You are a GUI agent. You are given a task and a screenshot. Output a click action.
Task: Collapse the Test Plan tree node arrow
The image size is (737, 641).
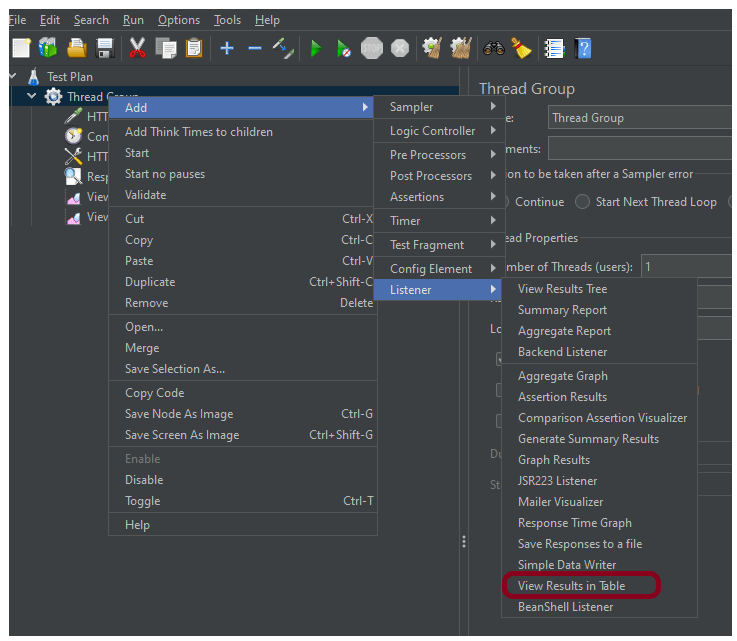[x=12, y=76]
